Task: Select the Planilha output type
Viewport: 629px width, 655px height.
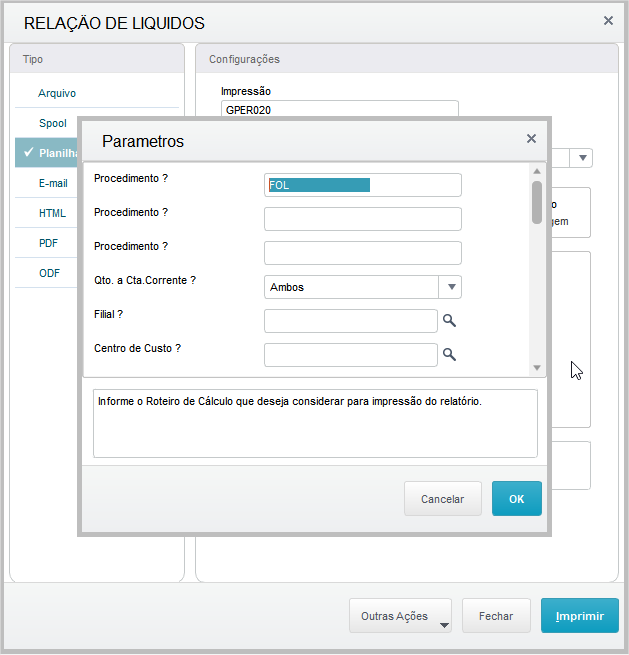Action: click(x=47, y=153)
